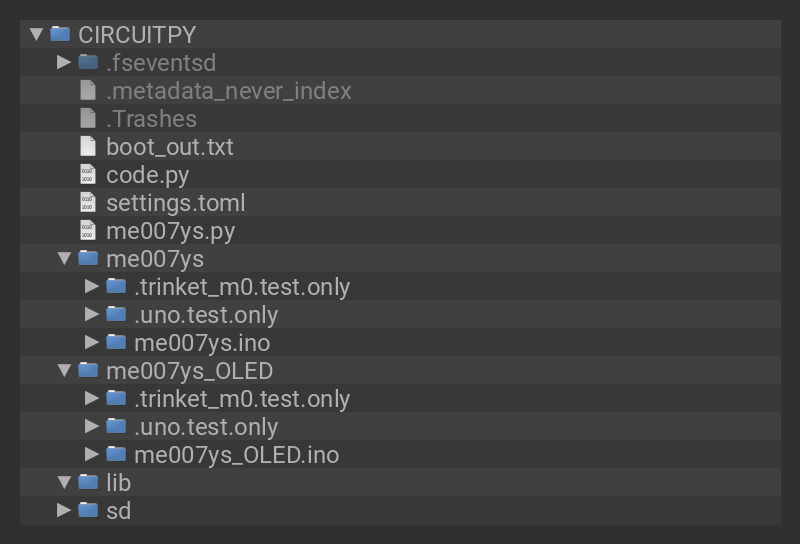Viewport: 800px width, 544px height.
Task: Select .uno.test.only under me007ys_OLED
Action: point(205,427)
